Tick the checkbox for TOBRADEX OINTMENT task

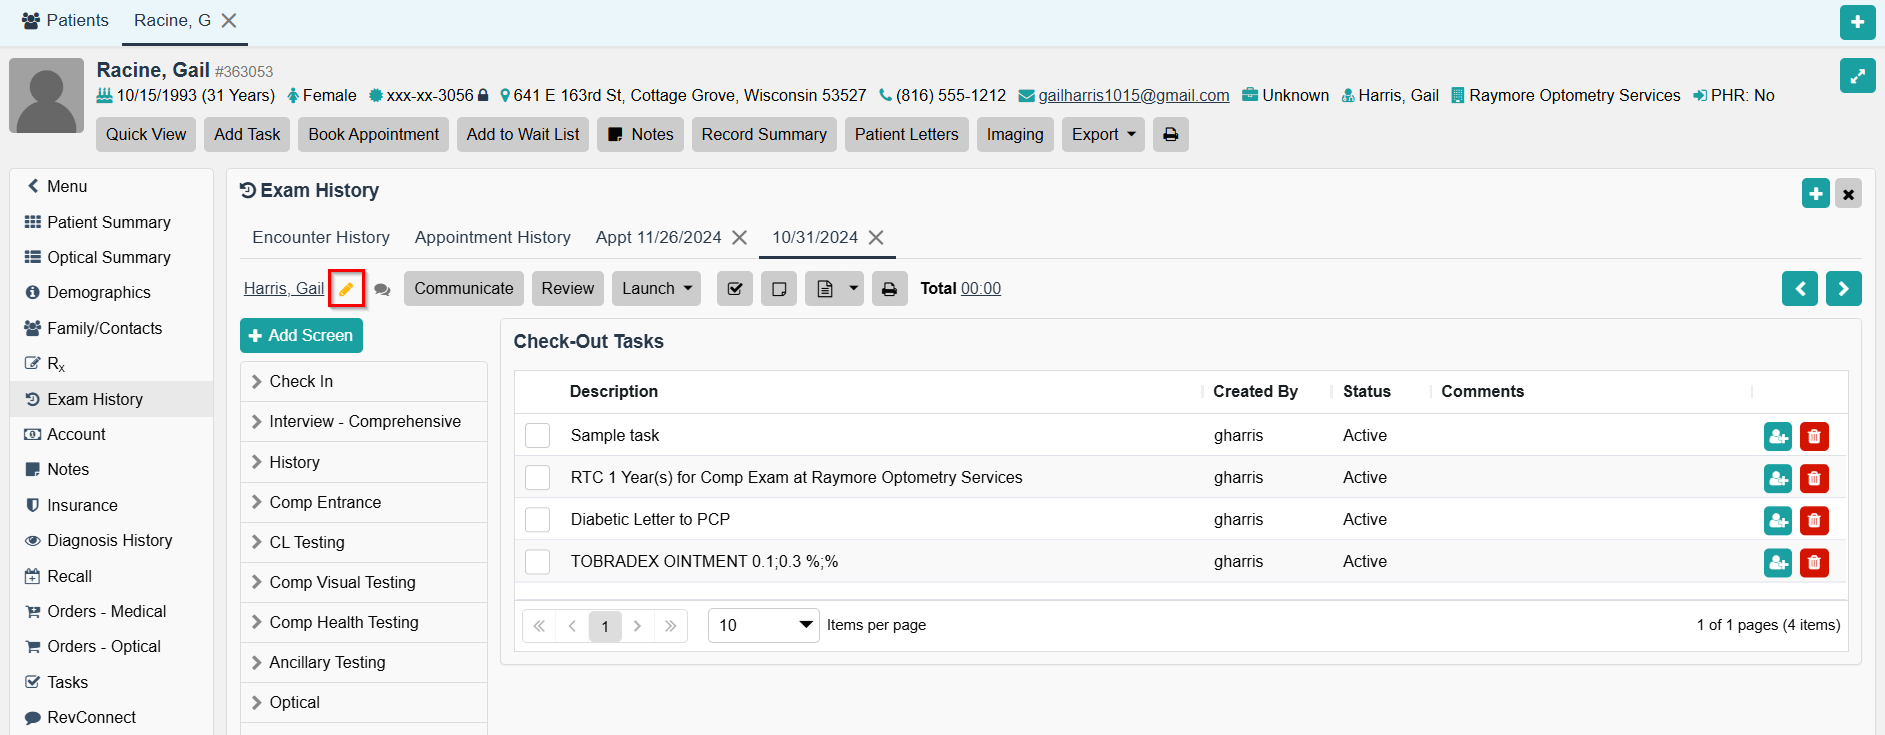pyautogui.click(x=538, y=562)
